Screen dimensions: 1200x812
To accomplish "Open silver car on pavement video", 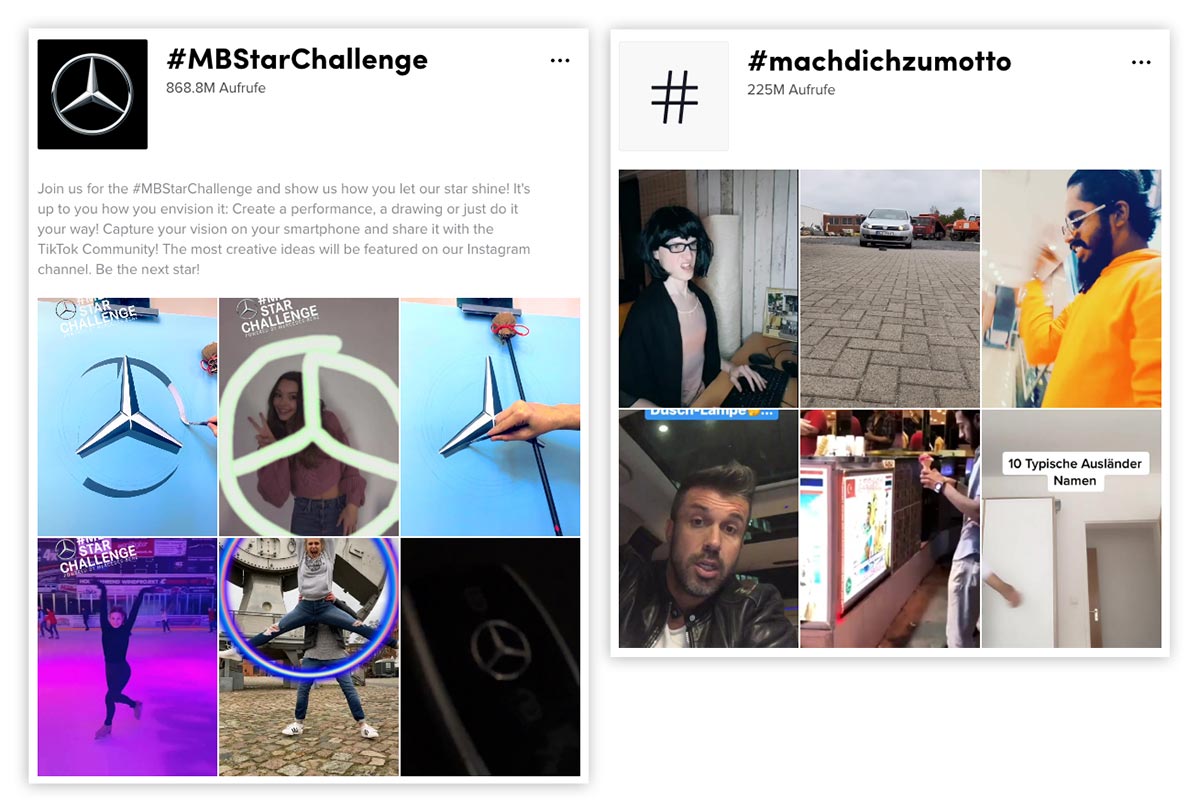I will pyautogui.click(x=890, y=288).
